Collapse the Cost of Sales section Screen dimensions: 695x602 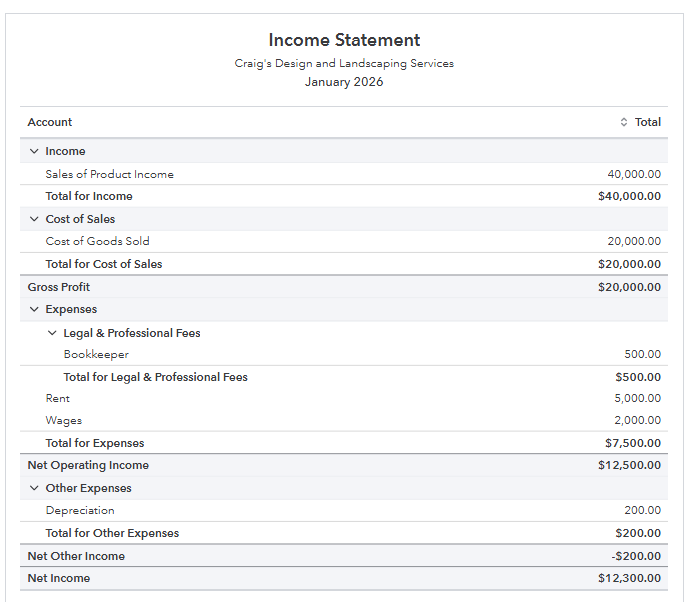click(34, 219)
